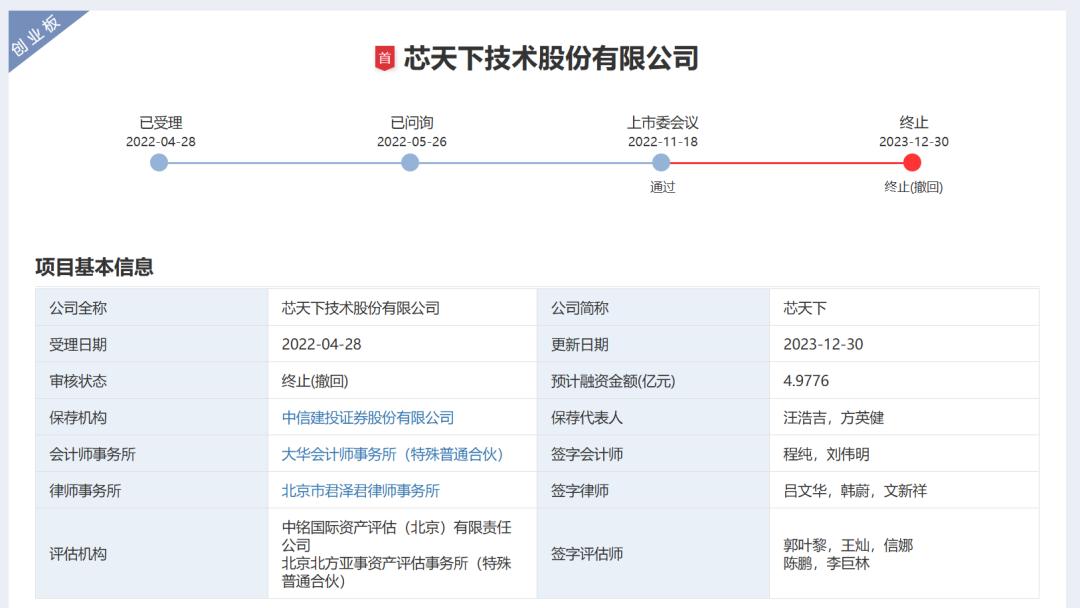Click the company title 芯天下技术股份有限公司

click(x=550, y=56)
